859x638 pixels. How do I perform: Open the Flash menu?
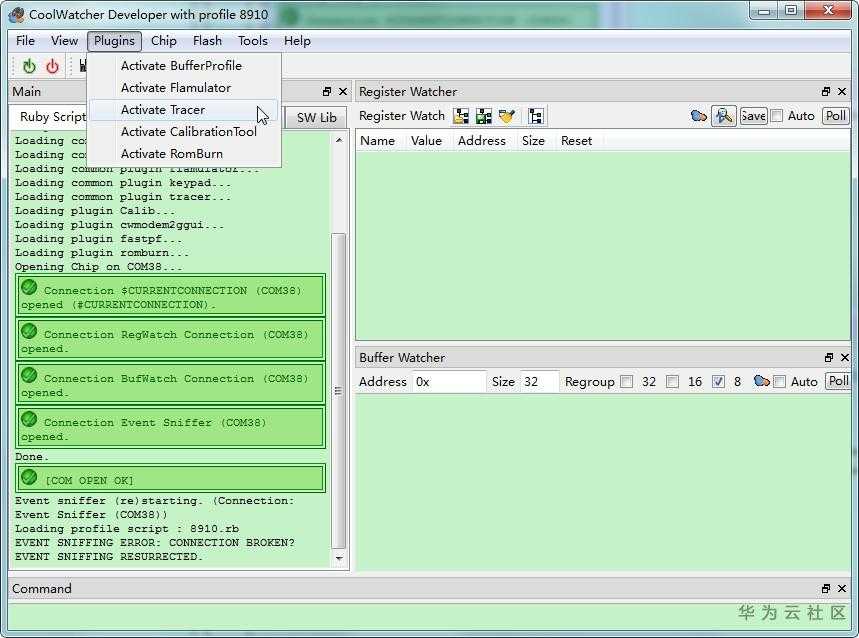click(207, 41)
